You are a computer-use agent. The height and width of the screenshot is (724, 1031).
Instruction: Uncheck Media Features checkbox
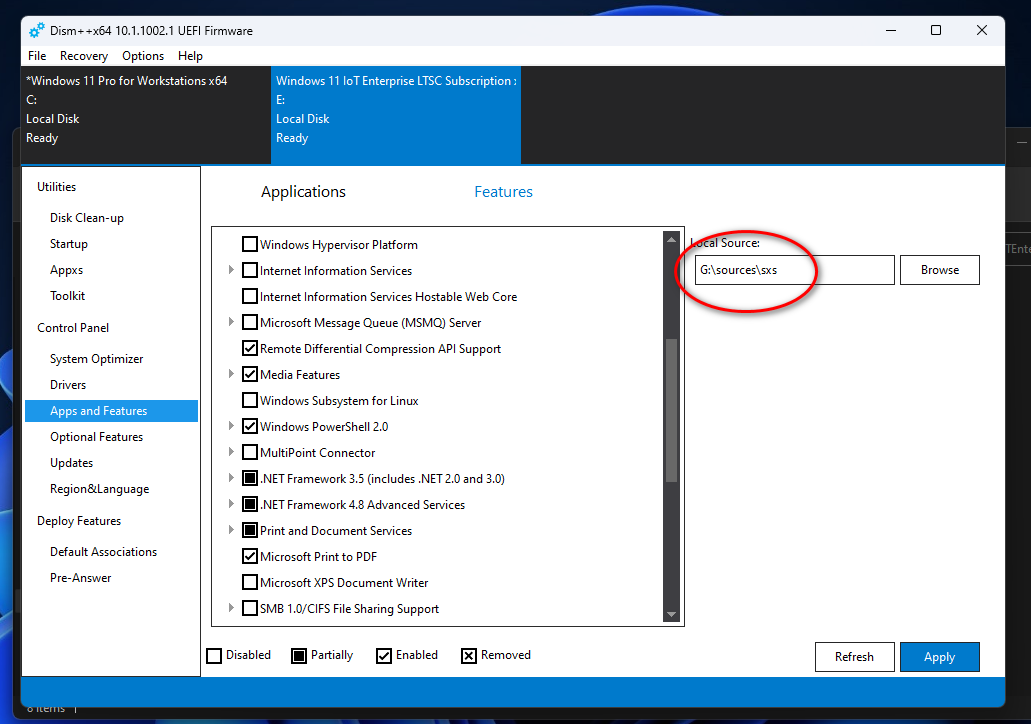250,374
